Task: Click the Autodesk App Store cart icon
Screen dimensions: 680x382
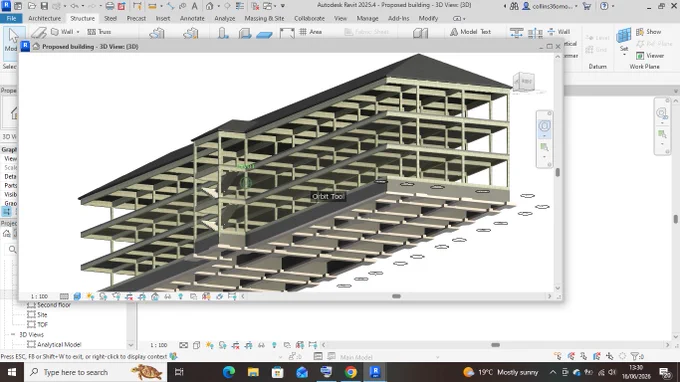Action: [x=587, y=6]
